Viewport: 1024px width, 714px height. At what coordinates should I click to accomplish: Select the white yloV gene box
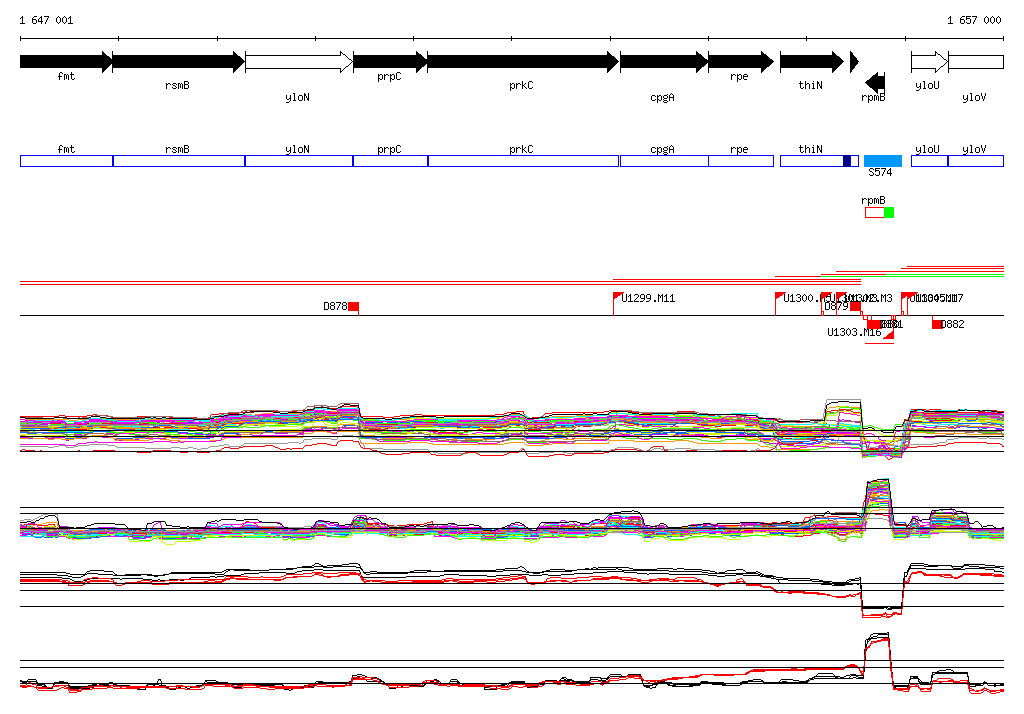976,62
